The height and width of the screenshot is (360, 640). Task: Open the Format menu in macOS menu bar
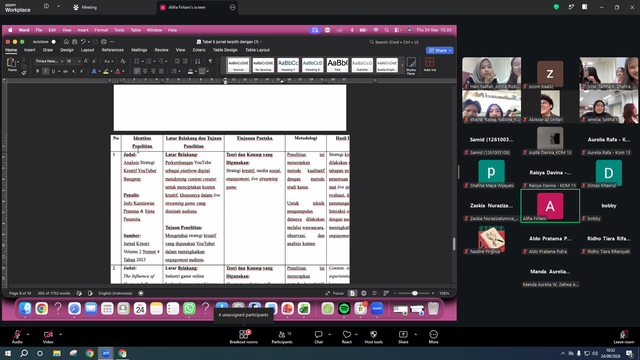(x=101, y=30)
